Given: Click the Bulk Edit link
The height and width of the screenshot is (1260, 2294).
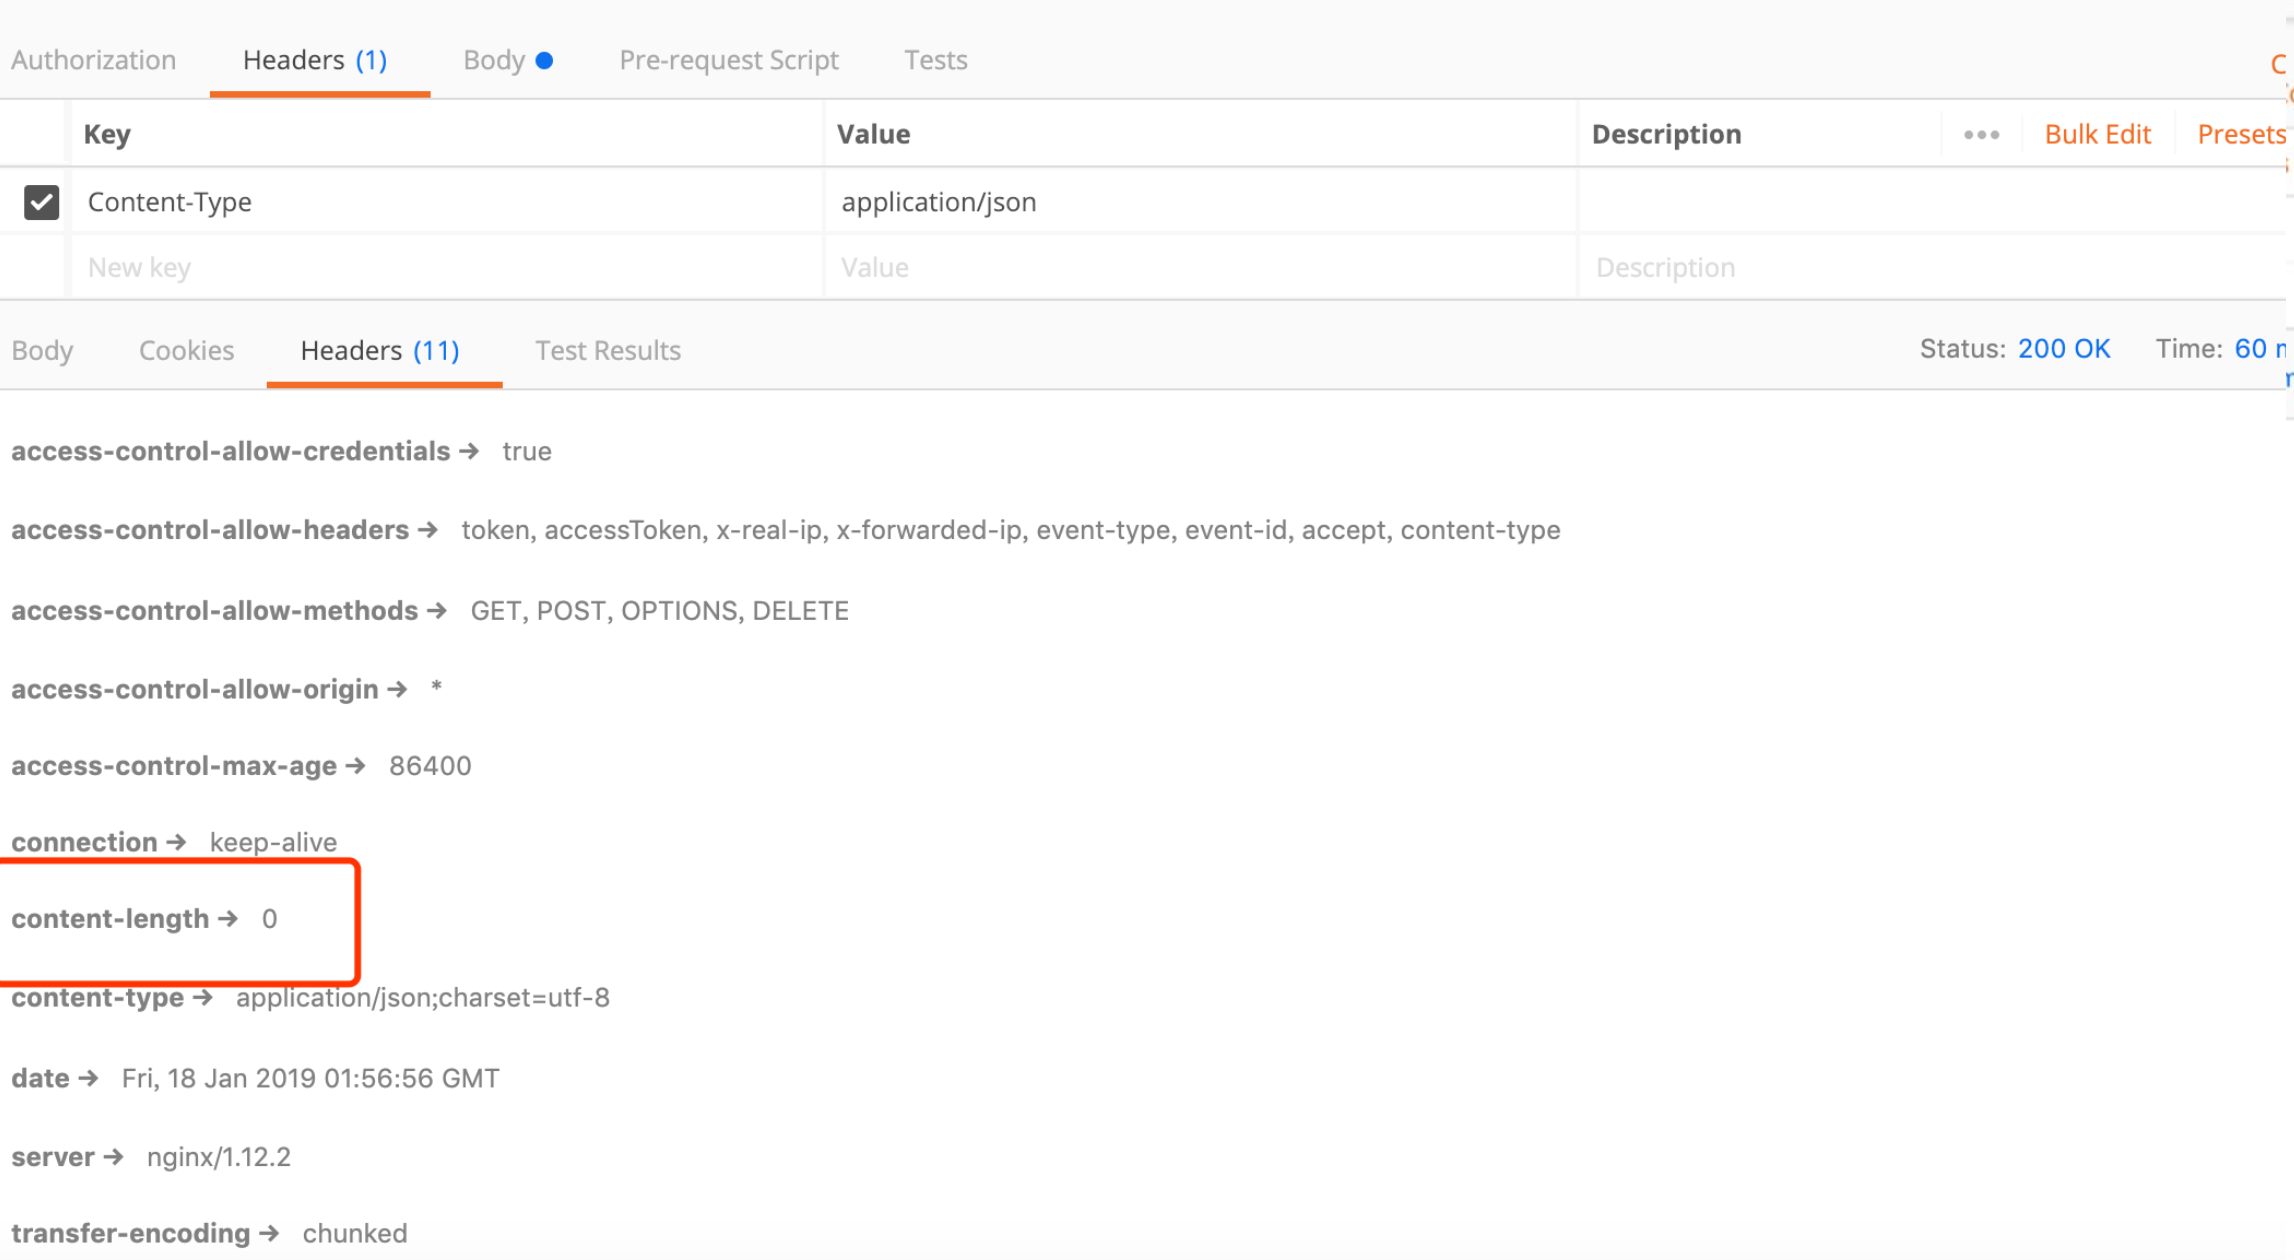Looking at the screenshot, I should 2096,135.
